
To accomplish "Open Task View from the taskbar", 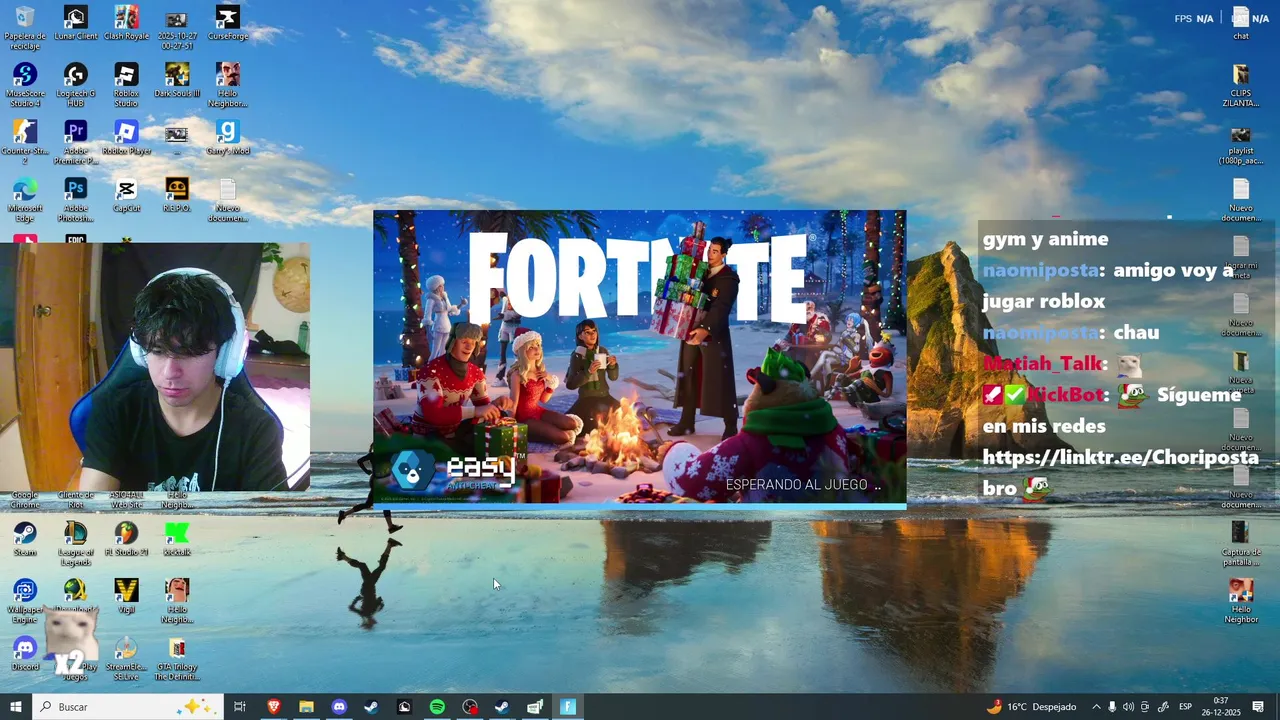I will (x=240, y=707).
